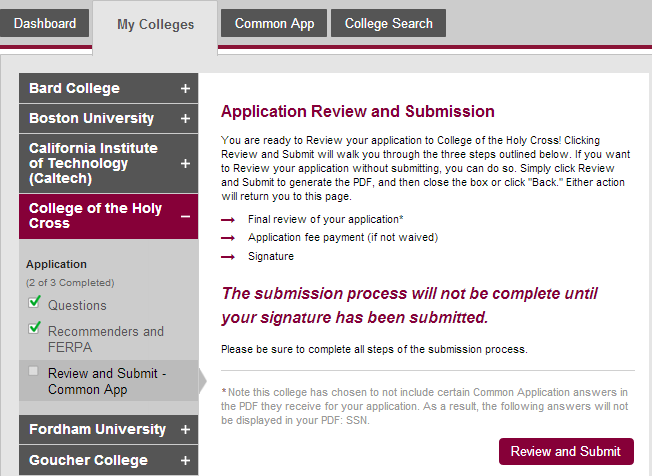Viewport: 652px width, 476px height.
Task: Open the Questions section link
Action: pyautogui.click(x=77, y=306)
